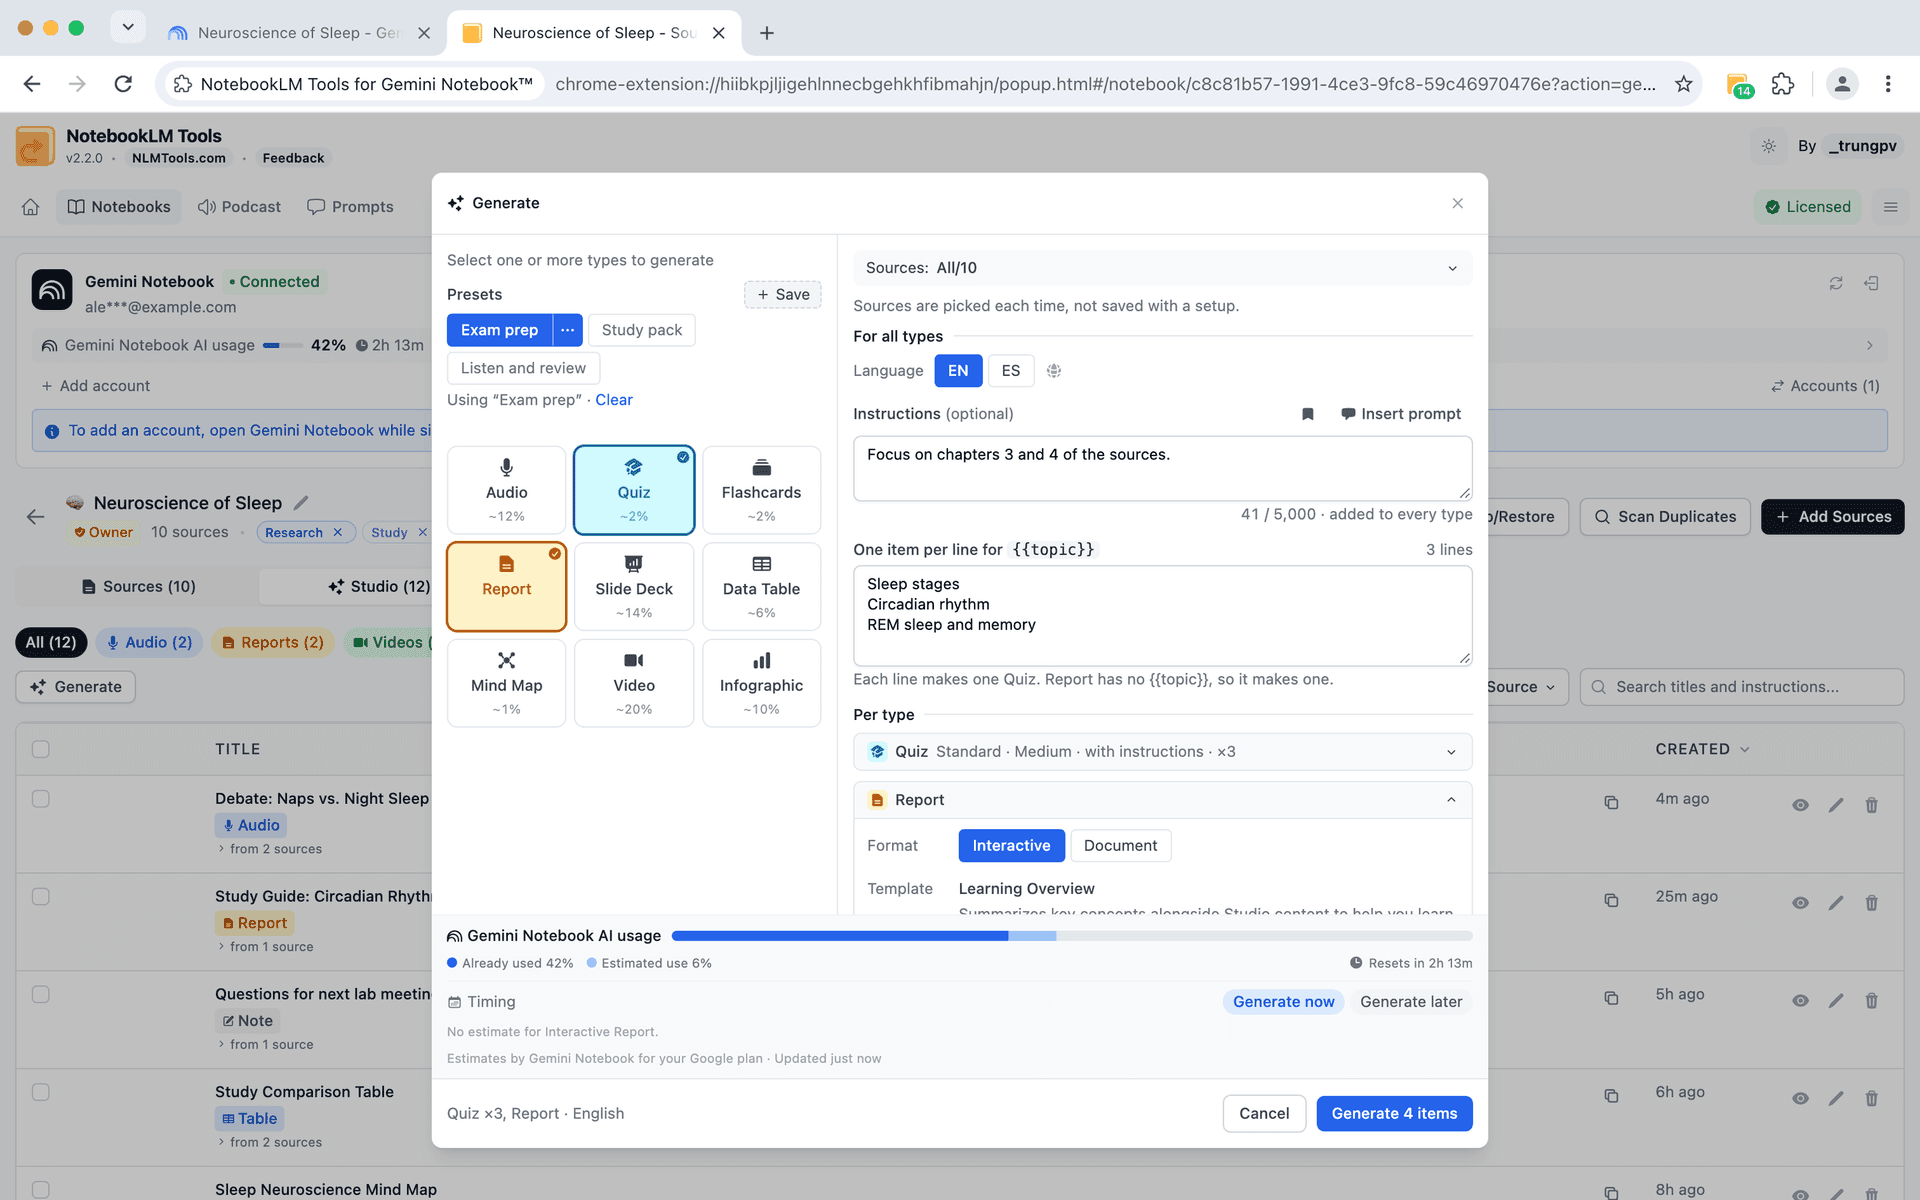This screenshot has height=1200, width=1920.
Task: Sort by the CREATED column
Action: (1702, 750)
